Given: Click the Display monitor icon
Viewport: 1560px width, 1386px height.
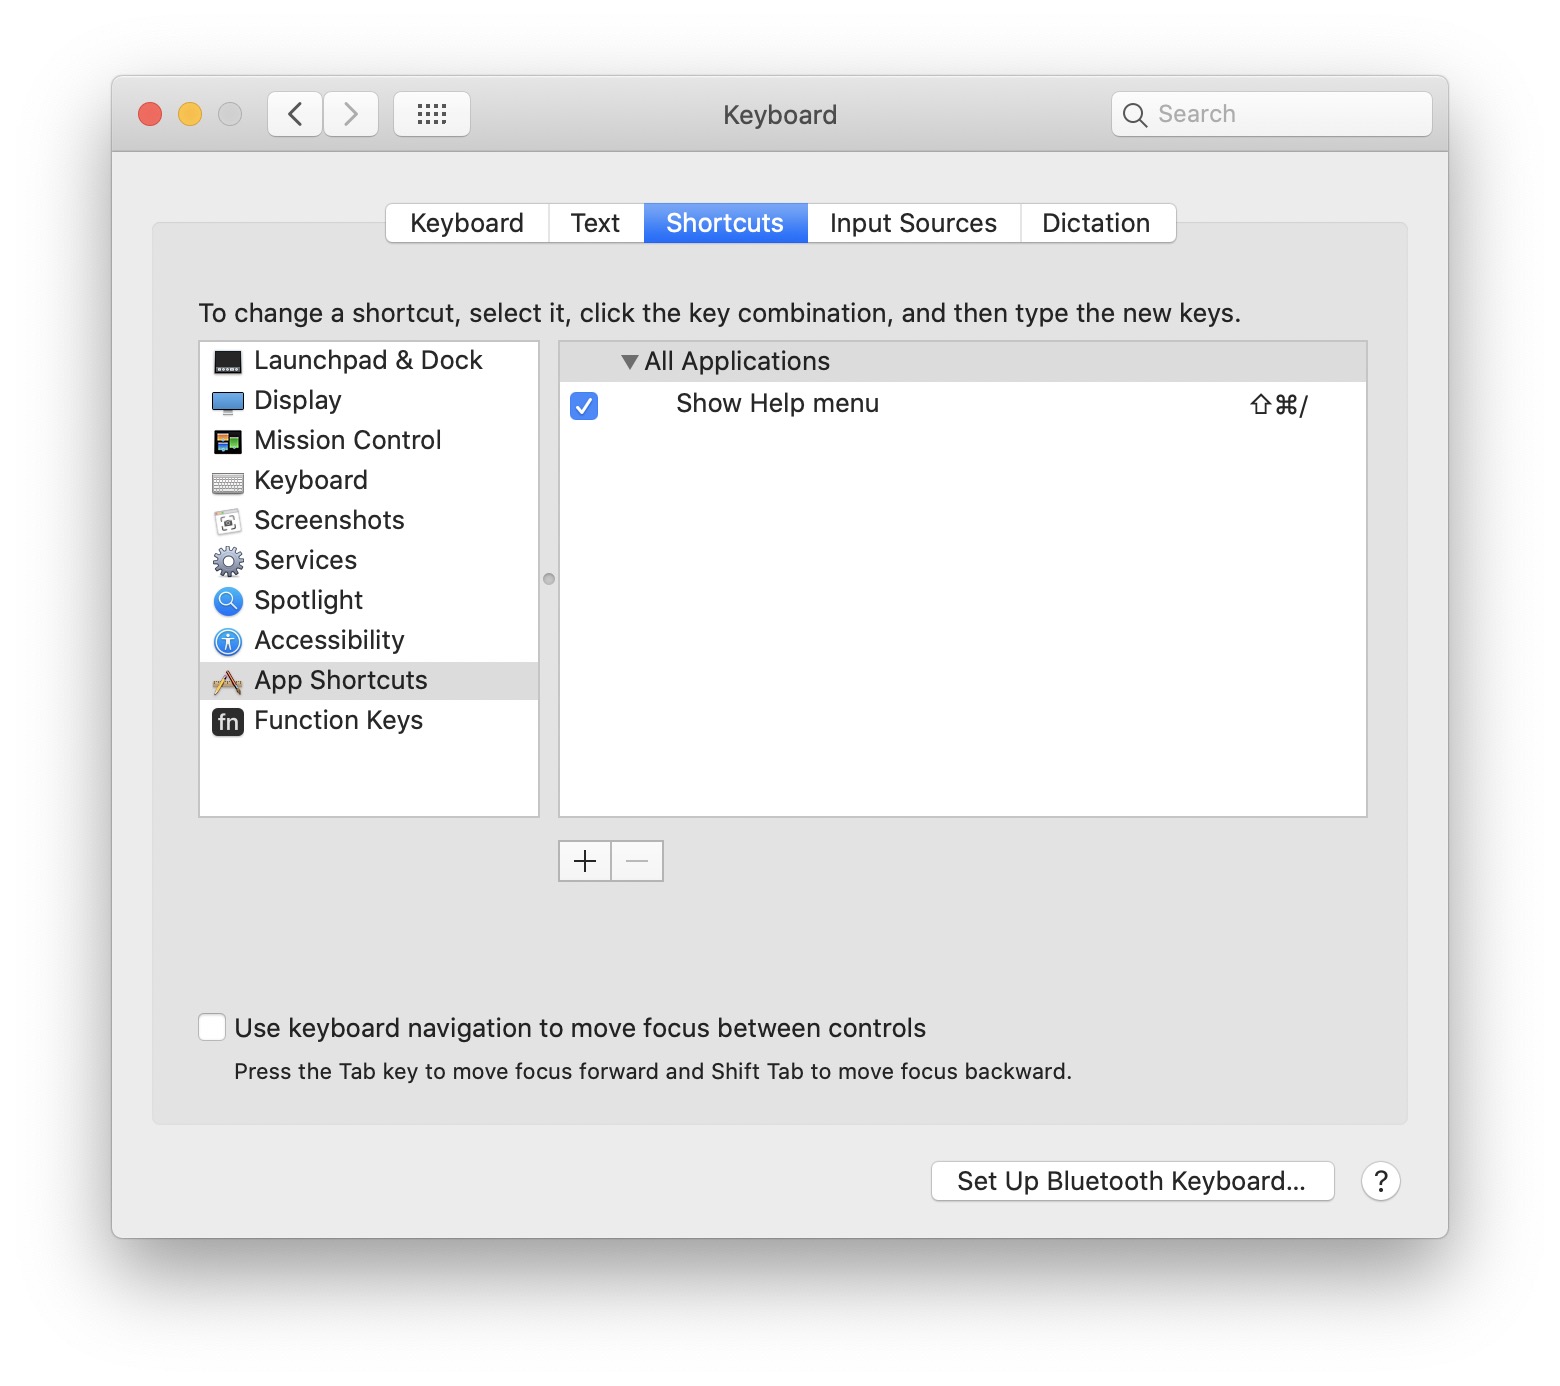Looking at the screenshot, I should click(228, 402).
